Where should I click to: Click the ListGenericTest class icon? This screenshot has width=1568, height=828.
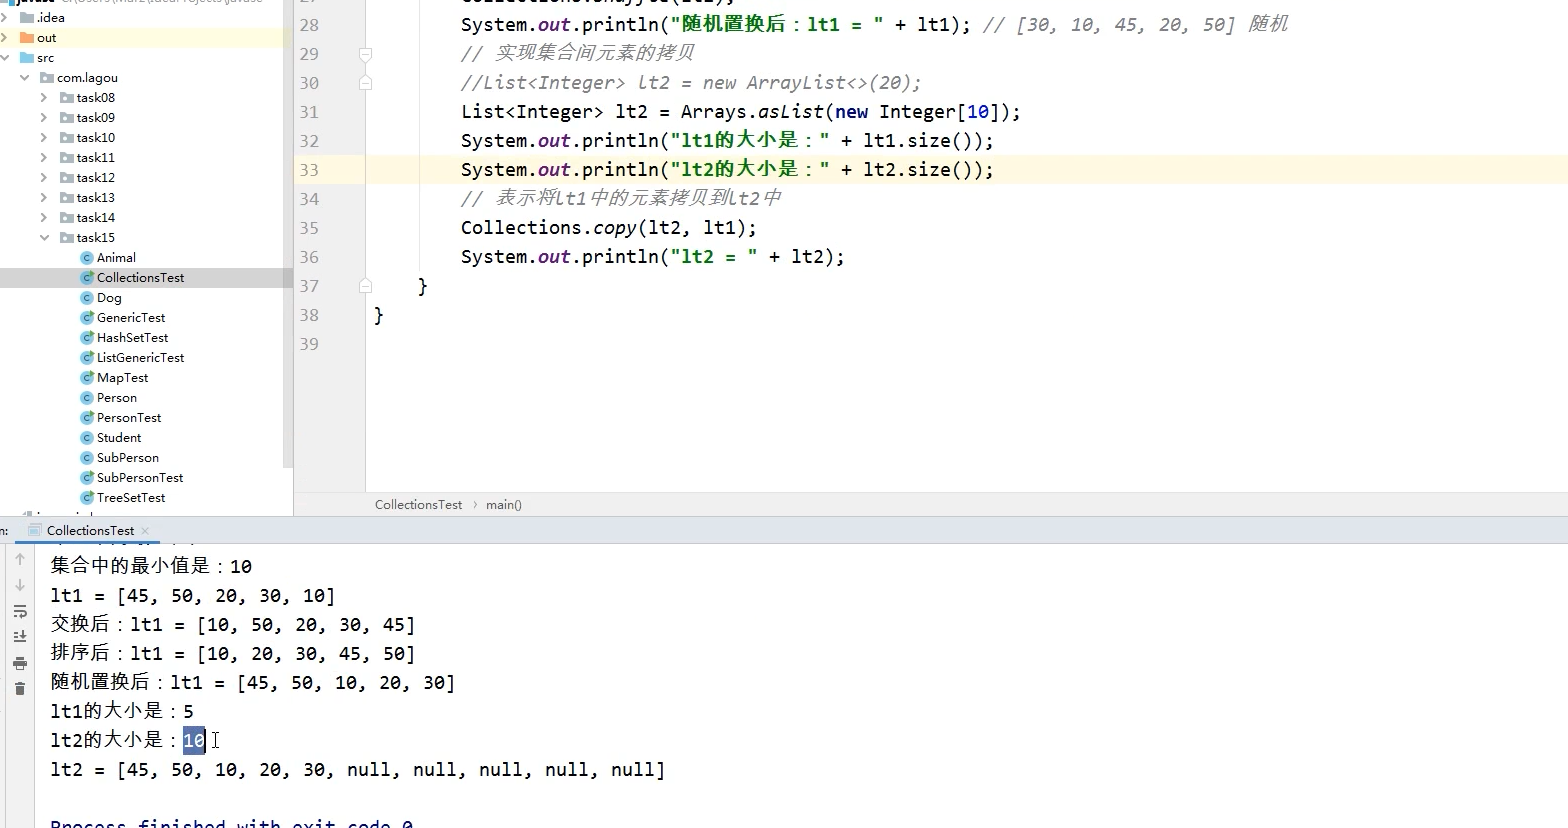tap(87, 358)
